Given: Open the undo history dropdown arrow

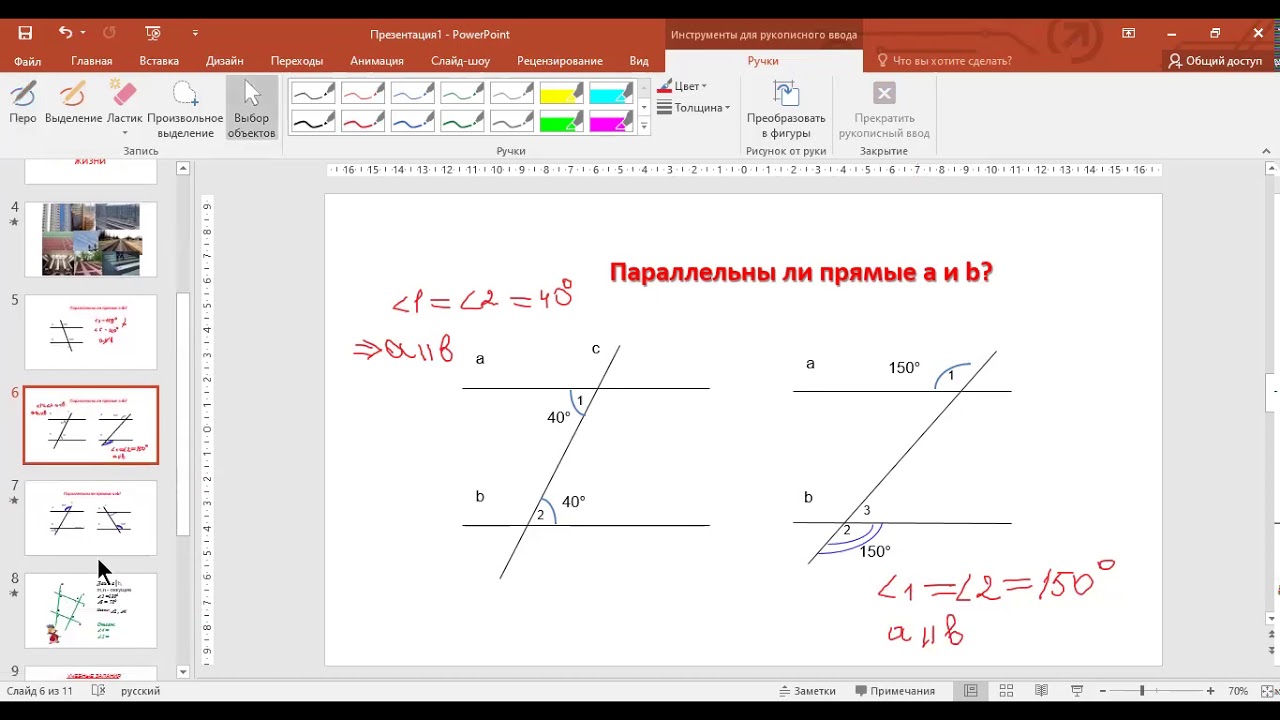Looking at the screenshot, I should (82, 33).
